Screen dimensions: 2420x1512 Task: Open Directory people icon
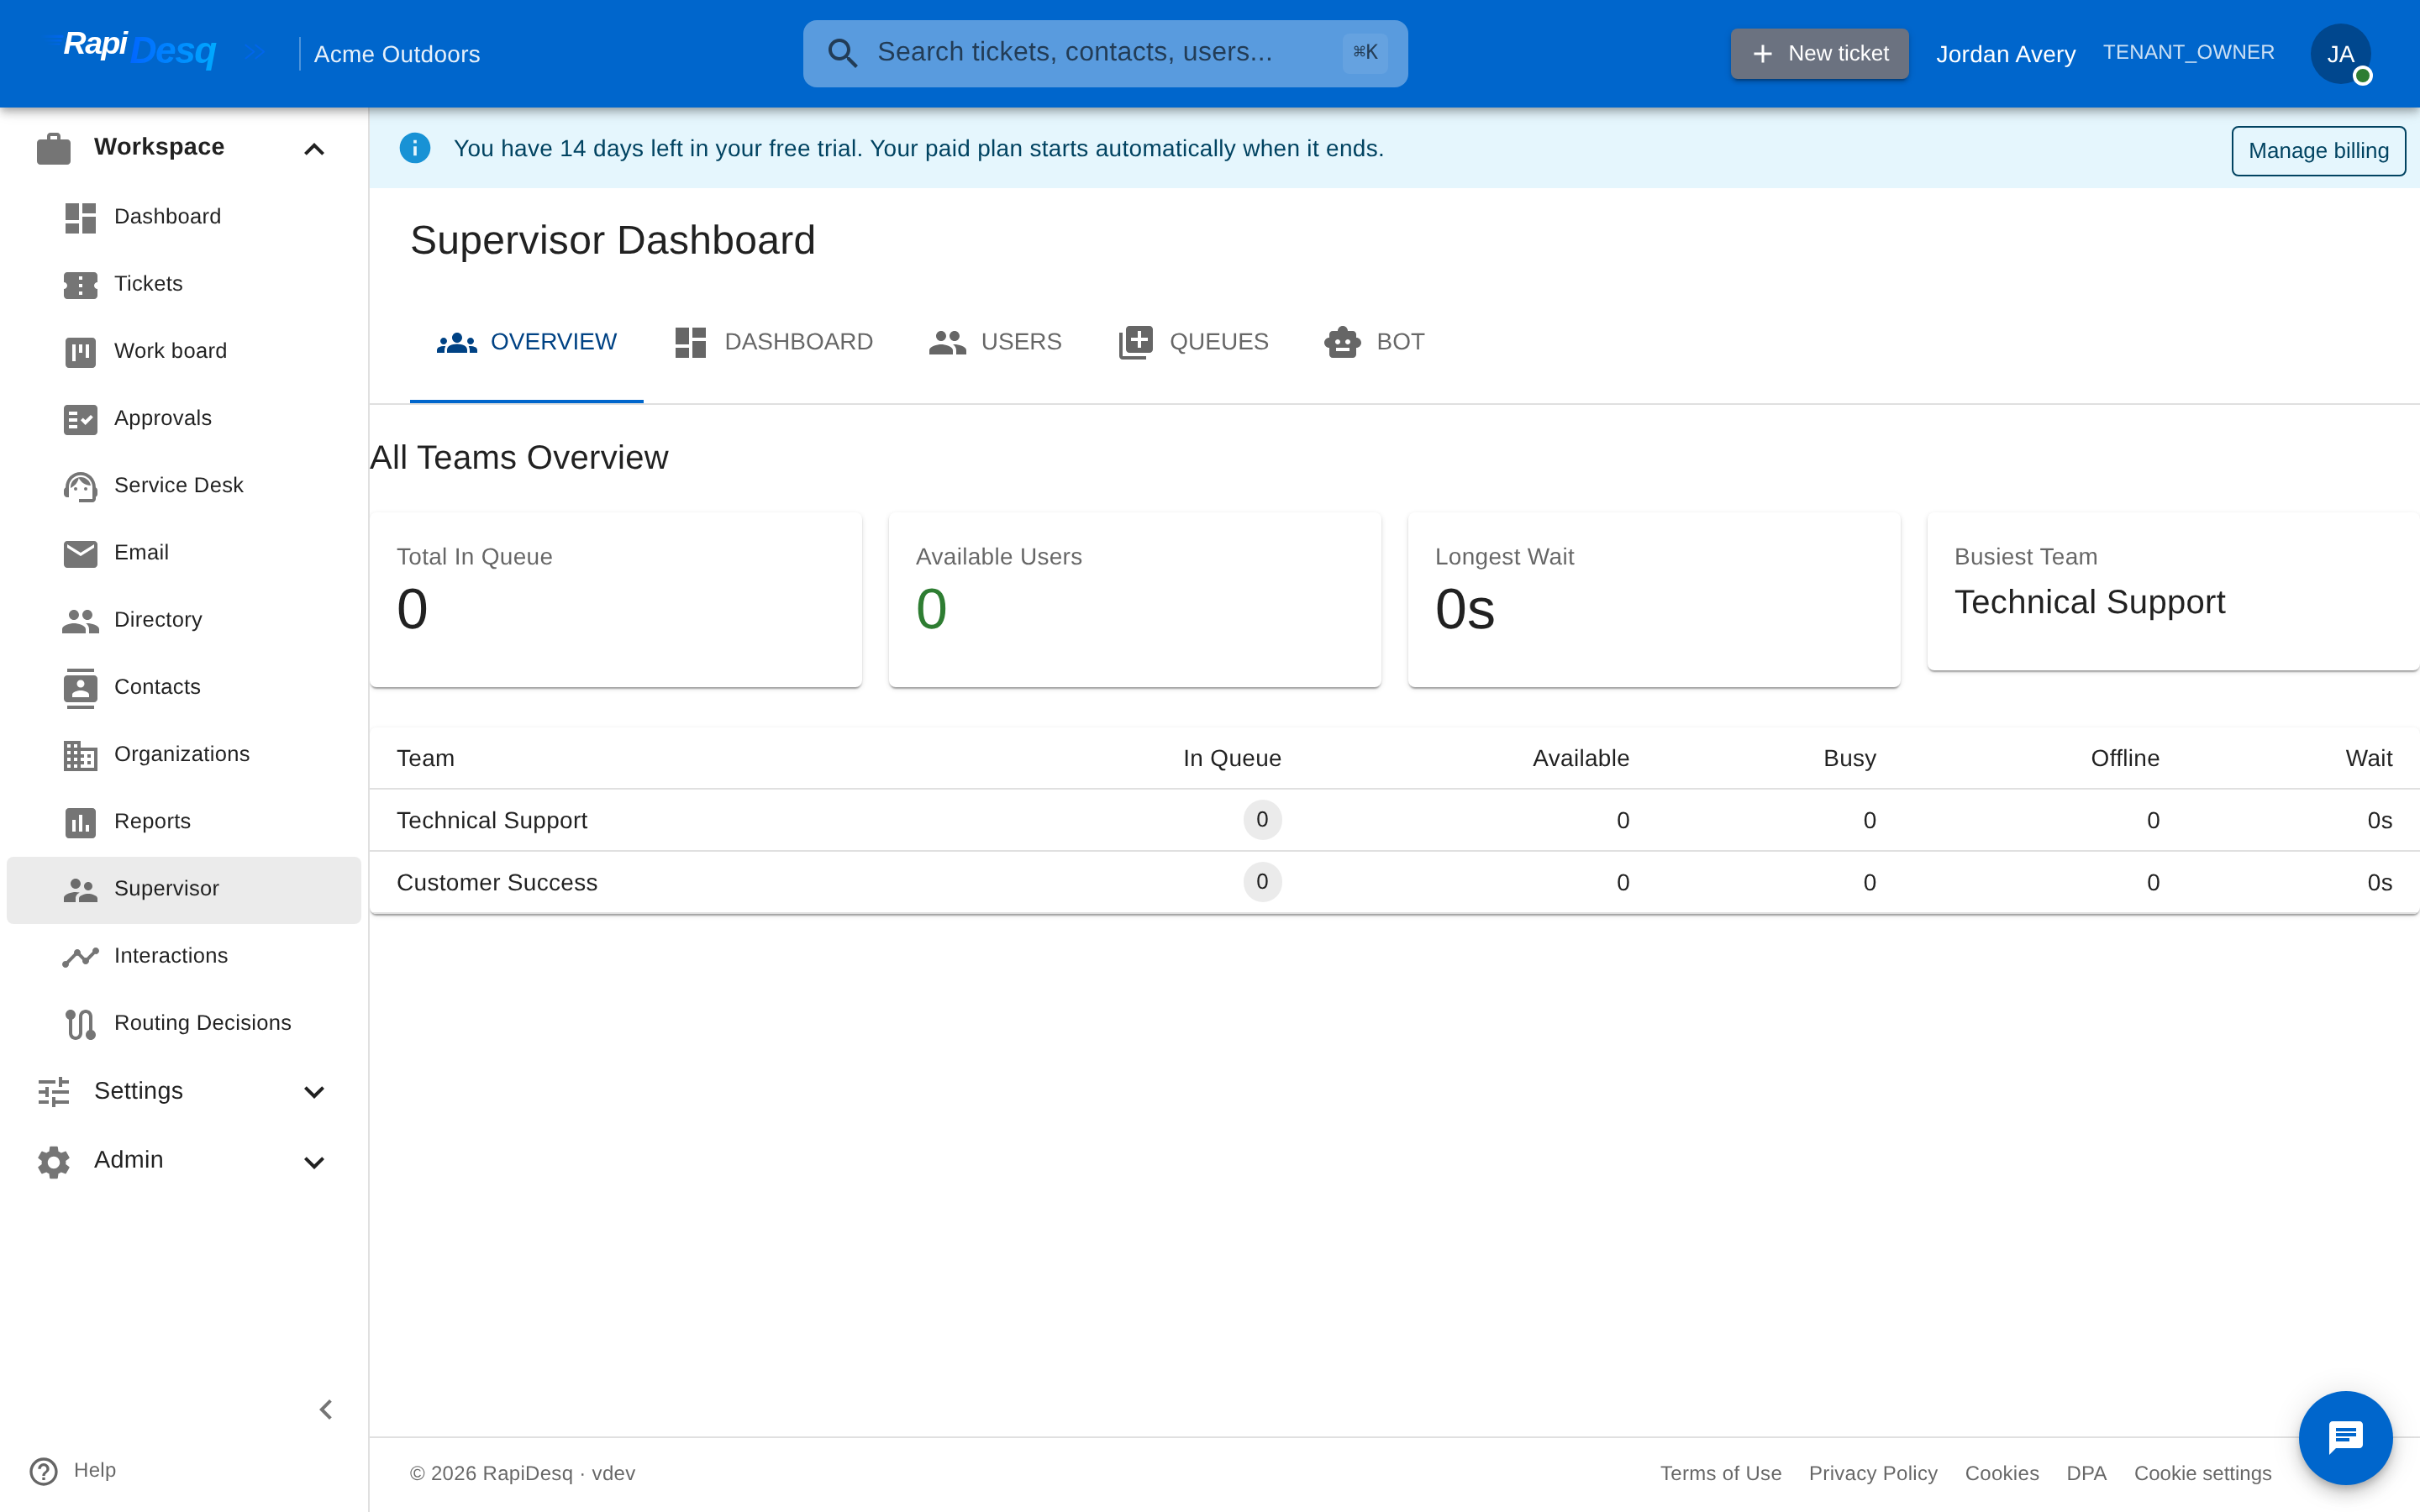tap(80, 620)
